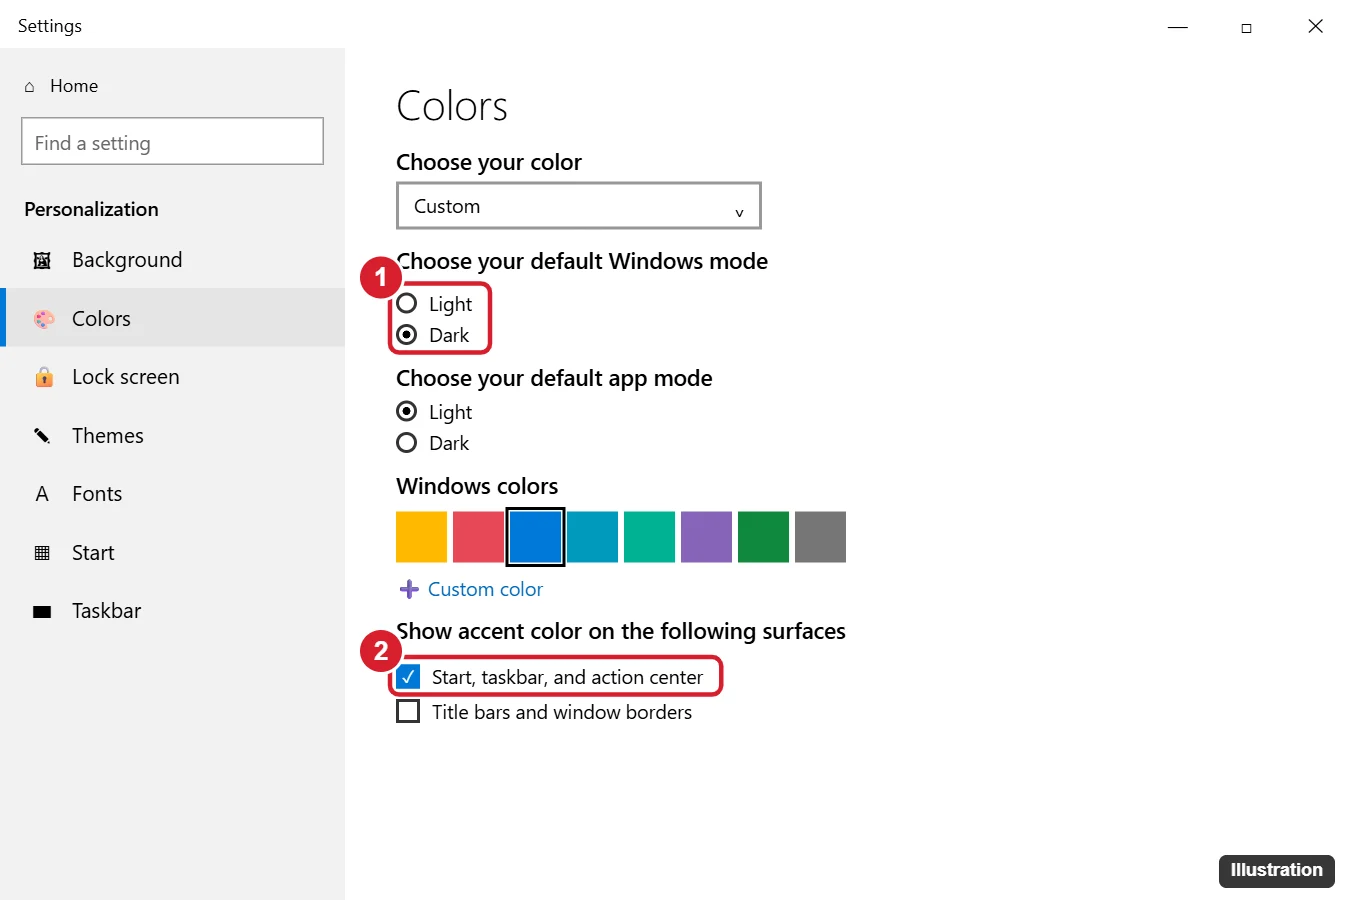The width and height of the screenshot is (1350, 900).
Task: Click the Taskbar rectangle icon
Action: click(42, 612)
